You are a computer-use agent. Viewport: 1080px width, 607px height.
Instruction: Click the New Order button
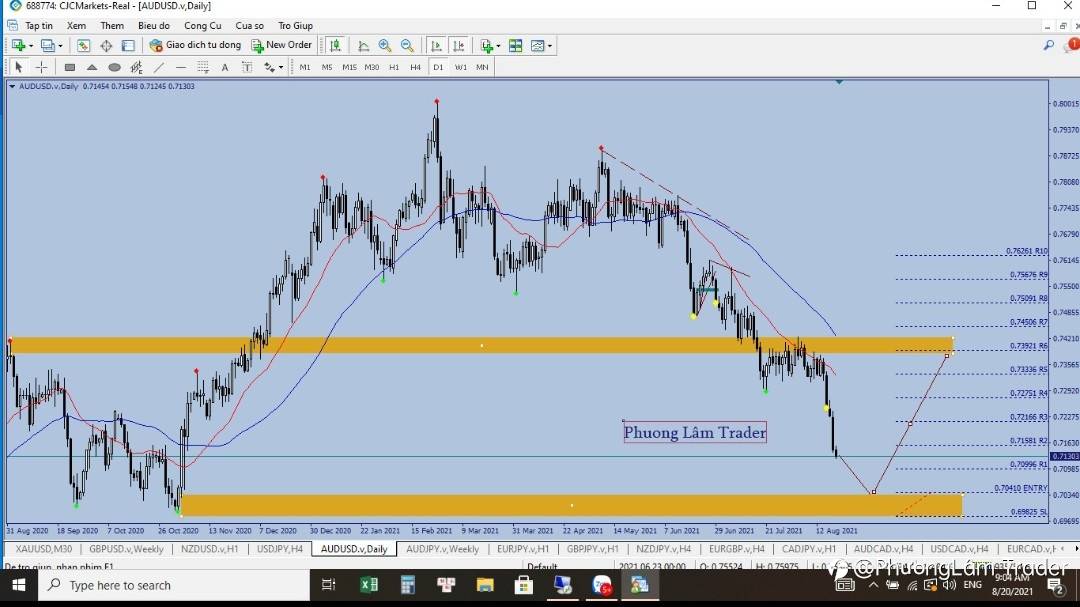click(282, 45)
